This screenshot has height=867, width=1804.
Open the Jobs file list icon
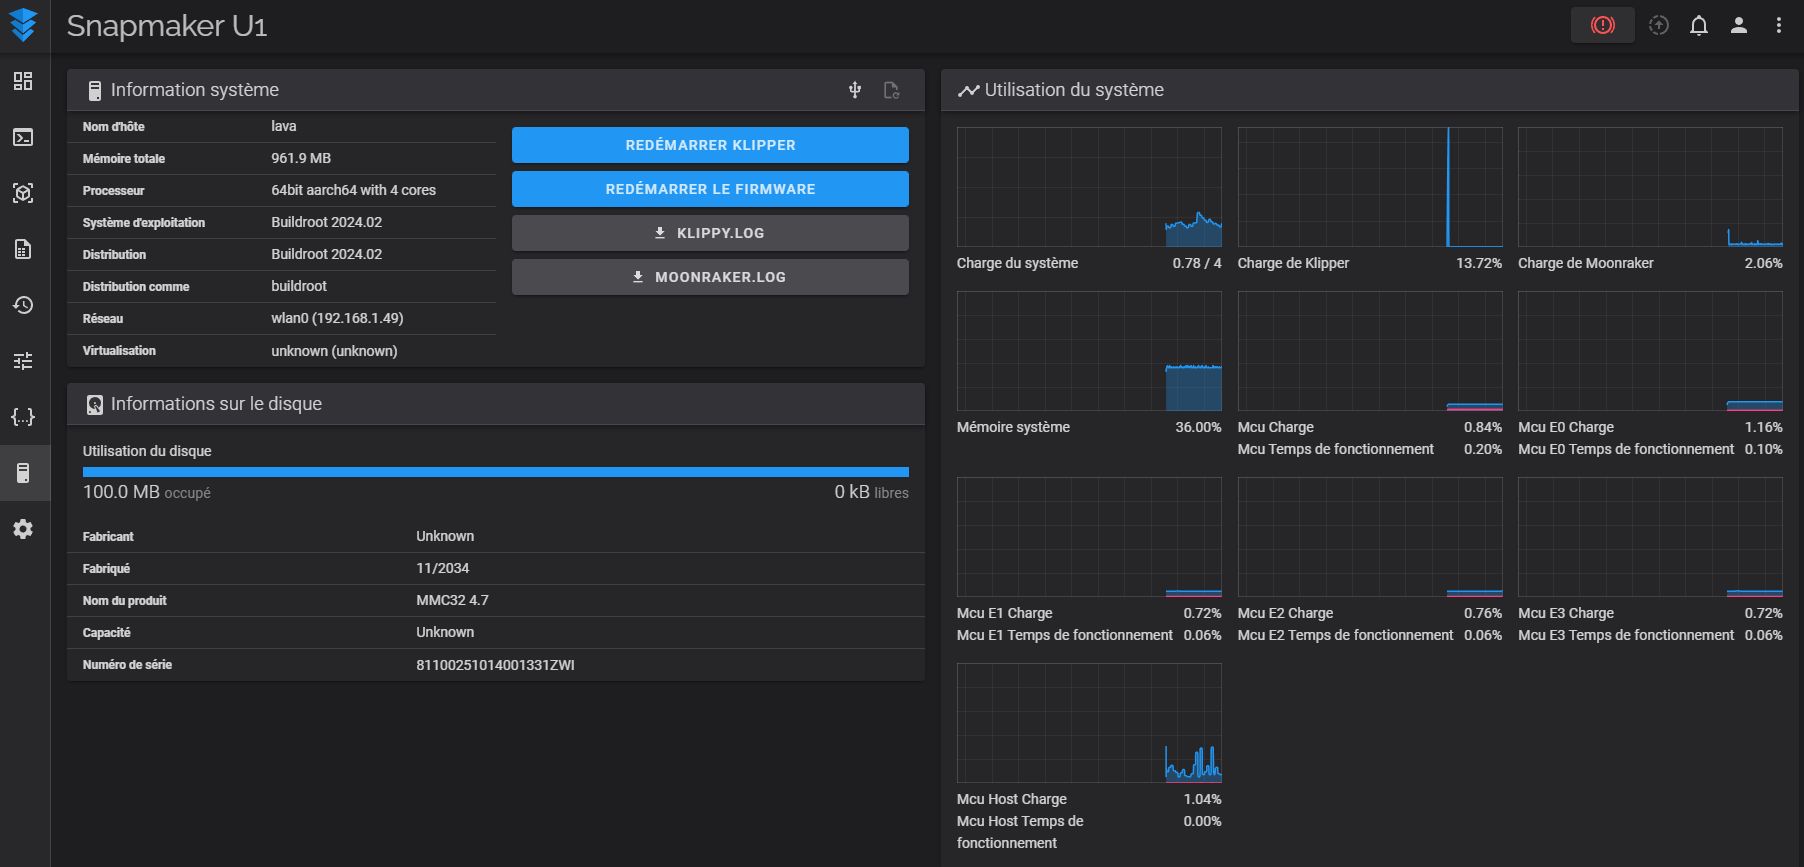23,249
